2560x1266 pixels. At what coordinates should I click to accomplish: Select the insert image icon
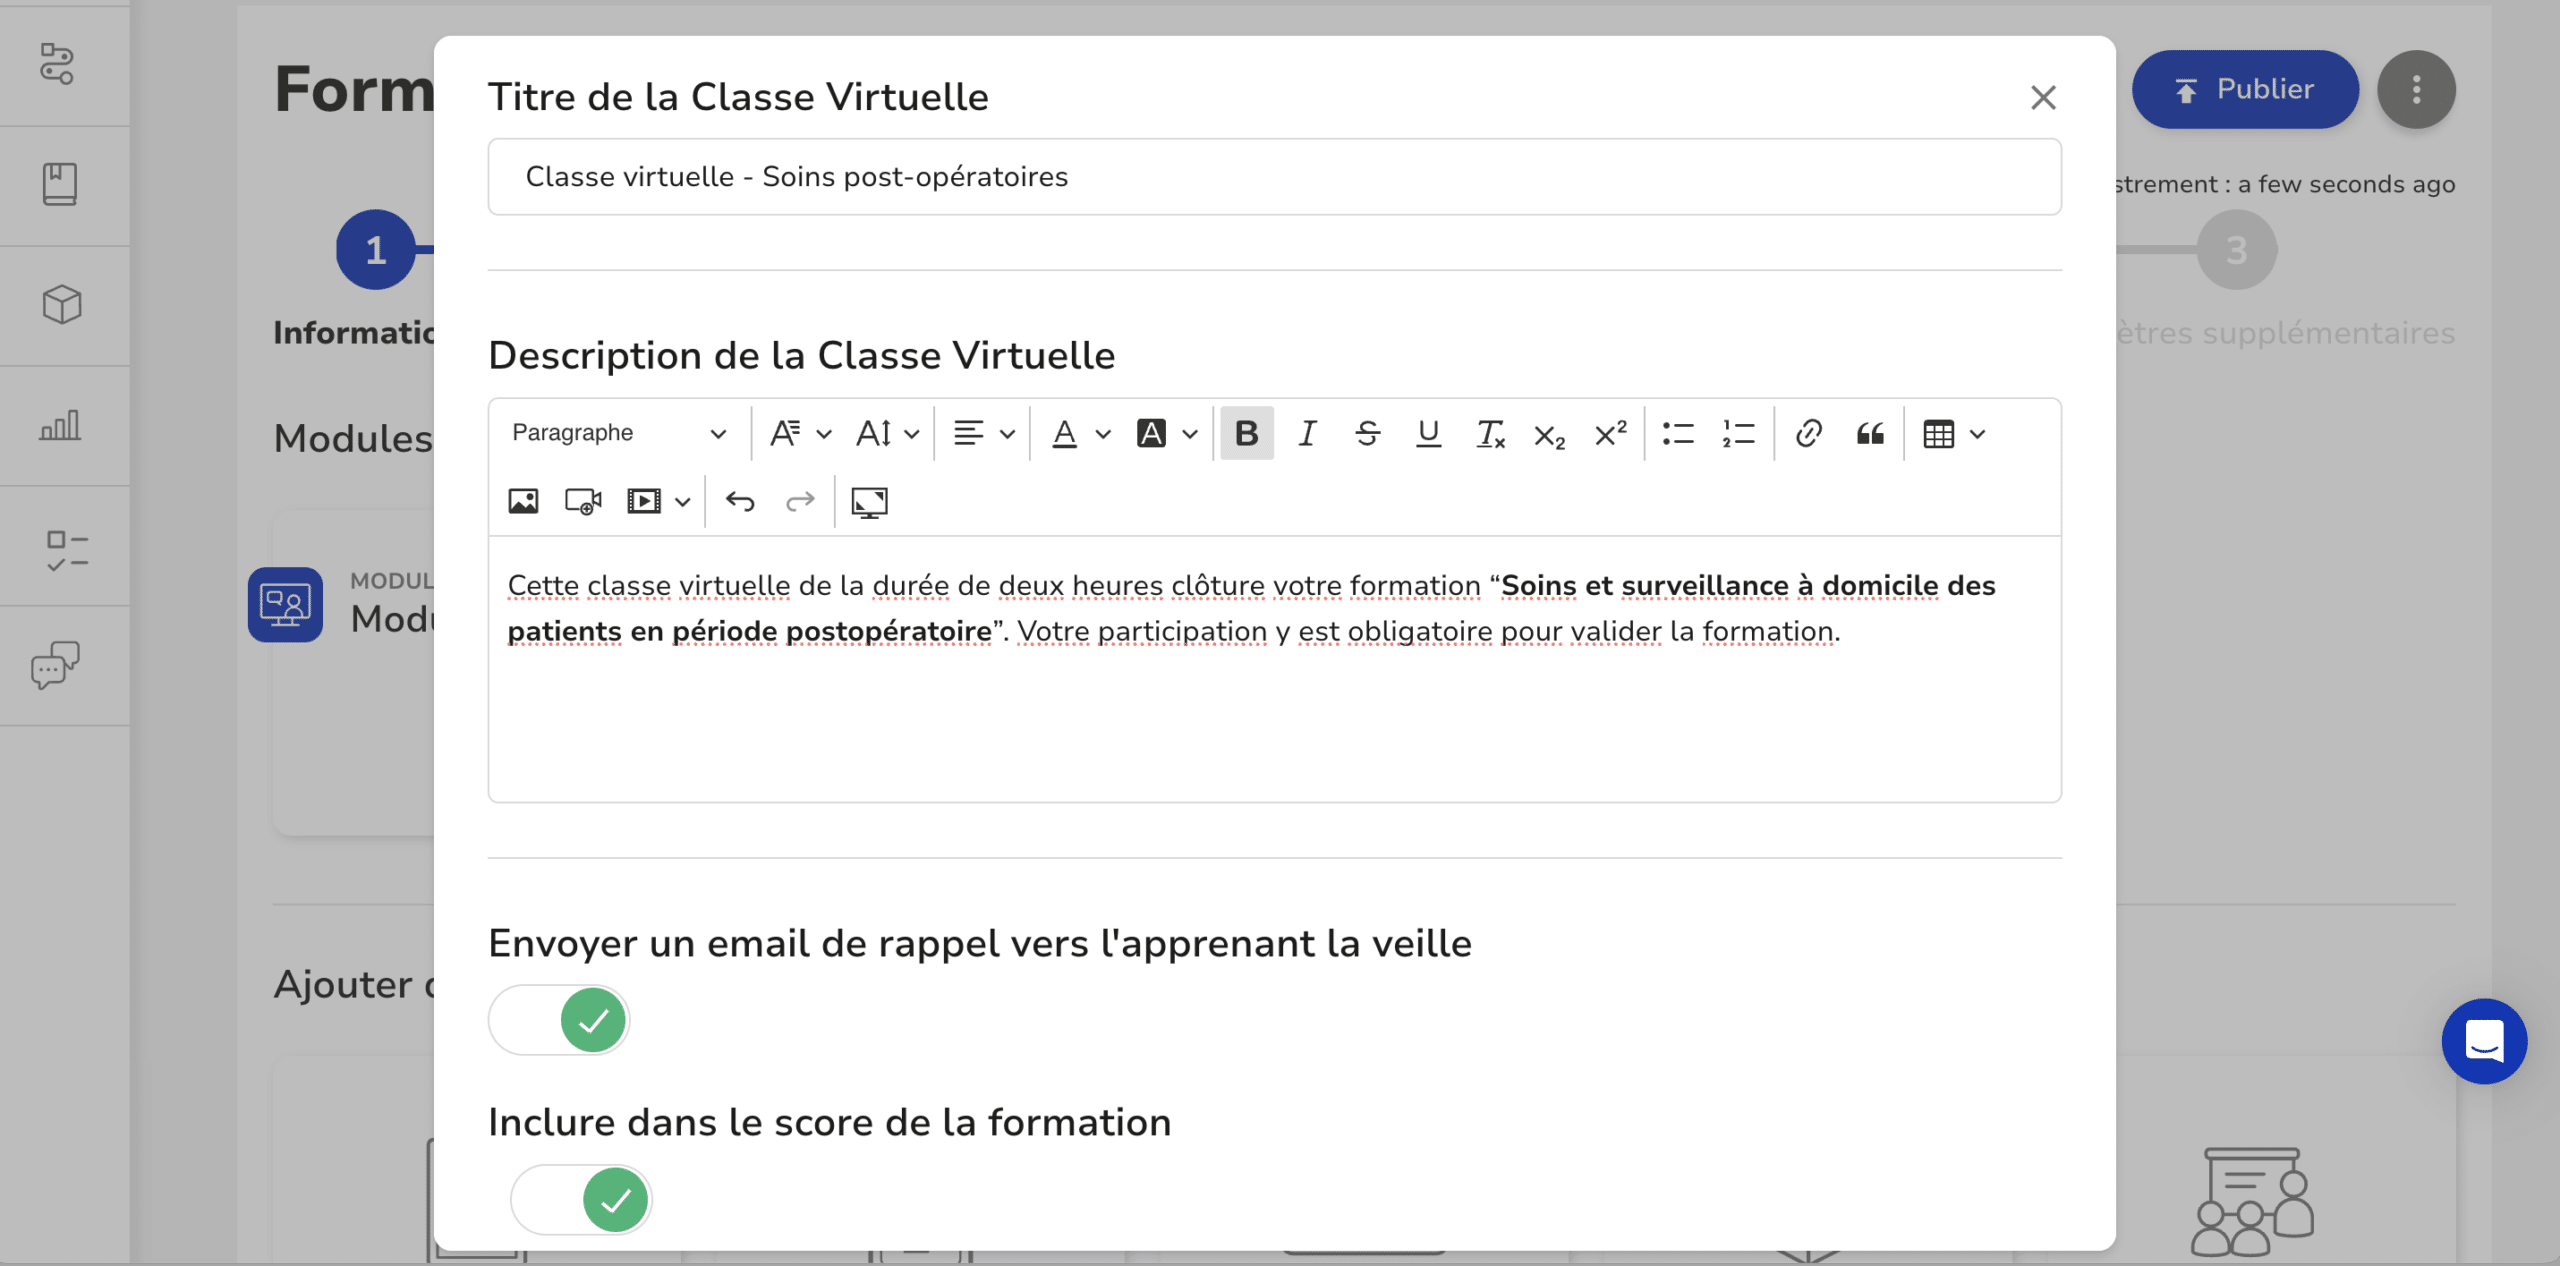tap(524, 502)
